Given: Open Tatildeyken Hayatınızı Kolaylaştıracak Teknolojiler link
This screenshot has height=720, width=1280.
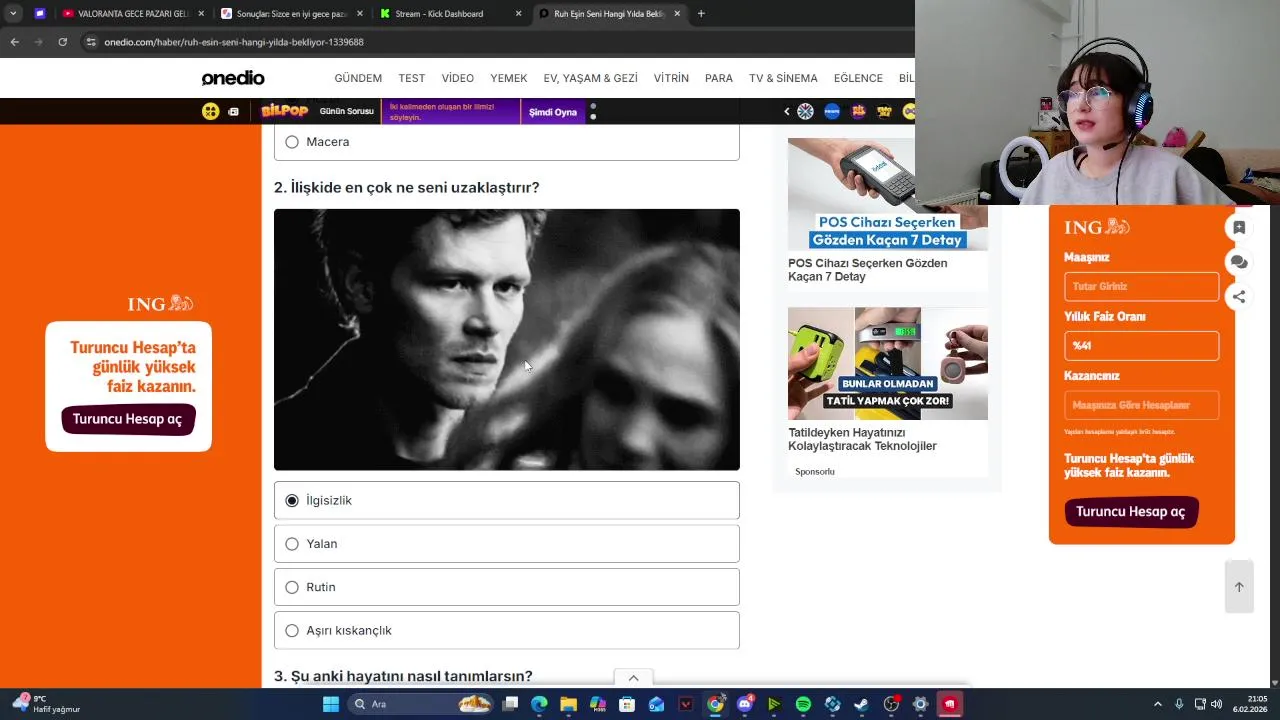Looking at the screenshot, I should (x=862, y=439).
